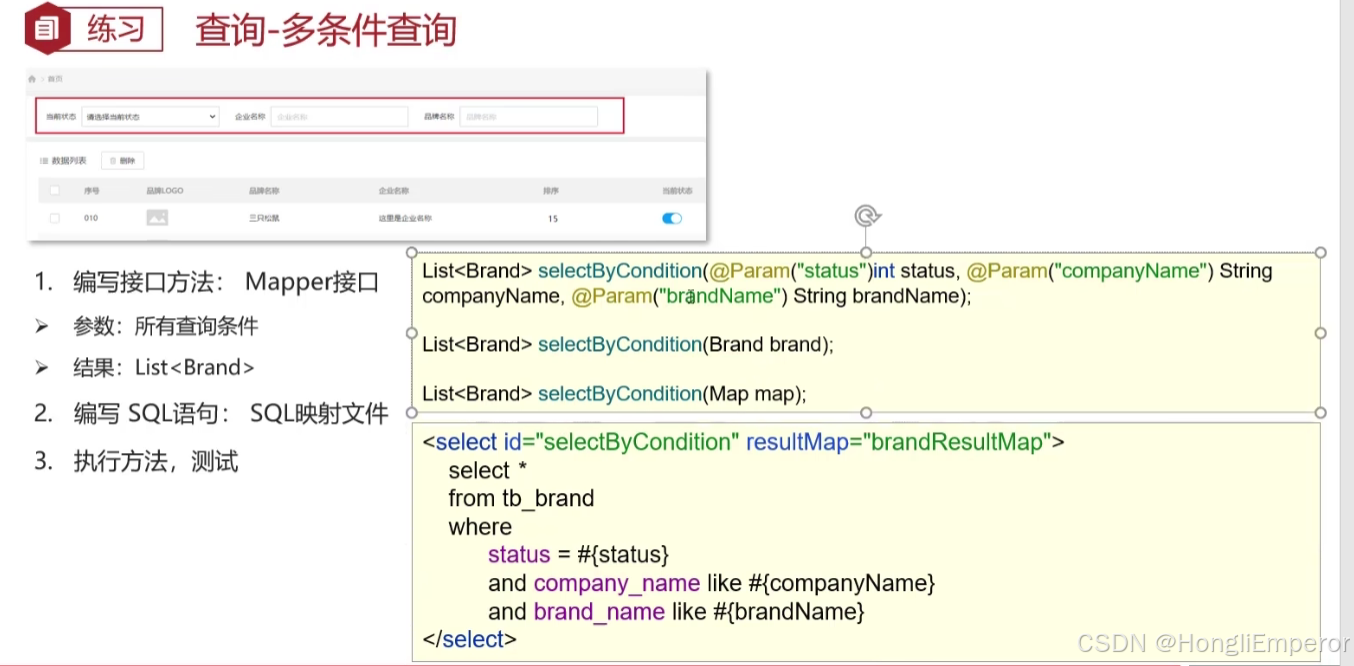Screen dimensions: 1354x666
Task: Click the 品牌名称 column header in the table
Action: (263, 190)
